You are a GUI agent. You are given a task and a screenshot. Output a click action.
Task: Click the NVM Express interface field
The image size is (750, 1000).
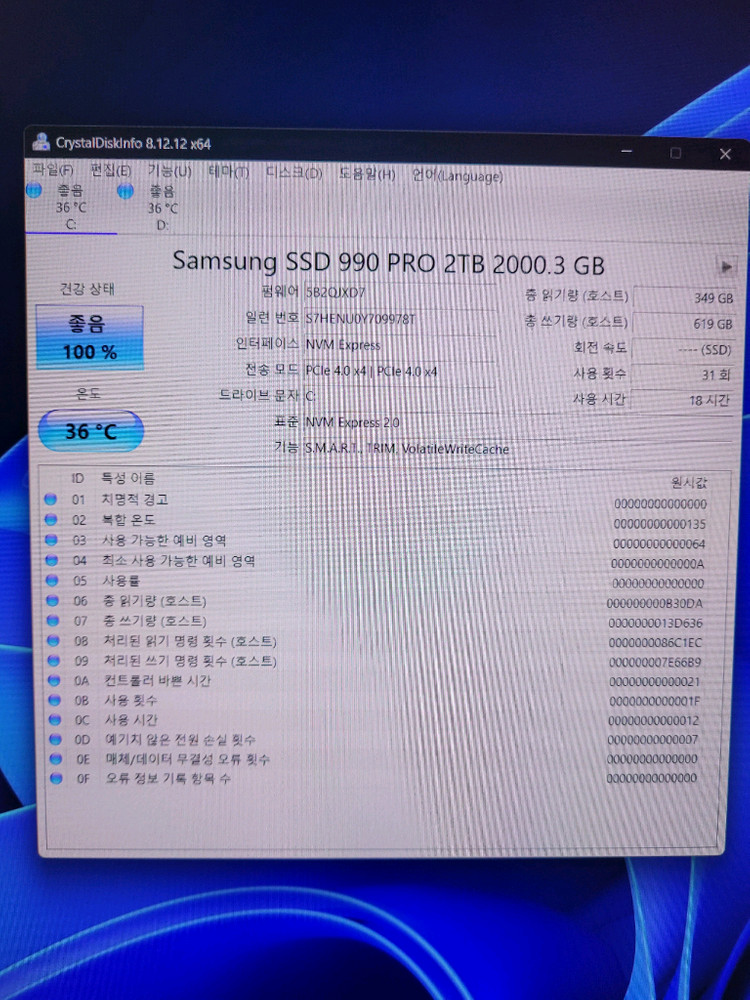click(x=399, y=345)
